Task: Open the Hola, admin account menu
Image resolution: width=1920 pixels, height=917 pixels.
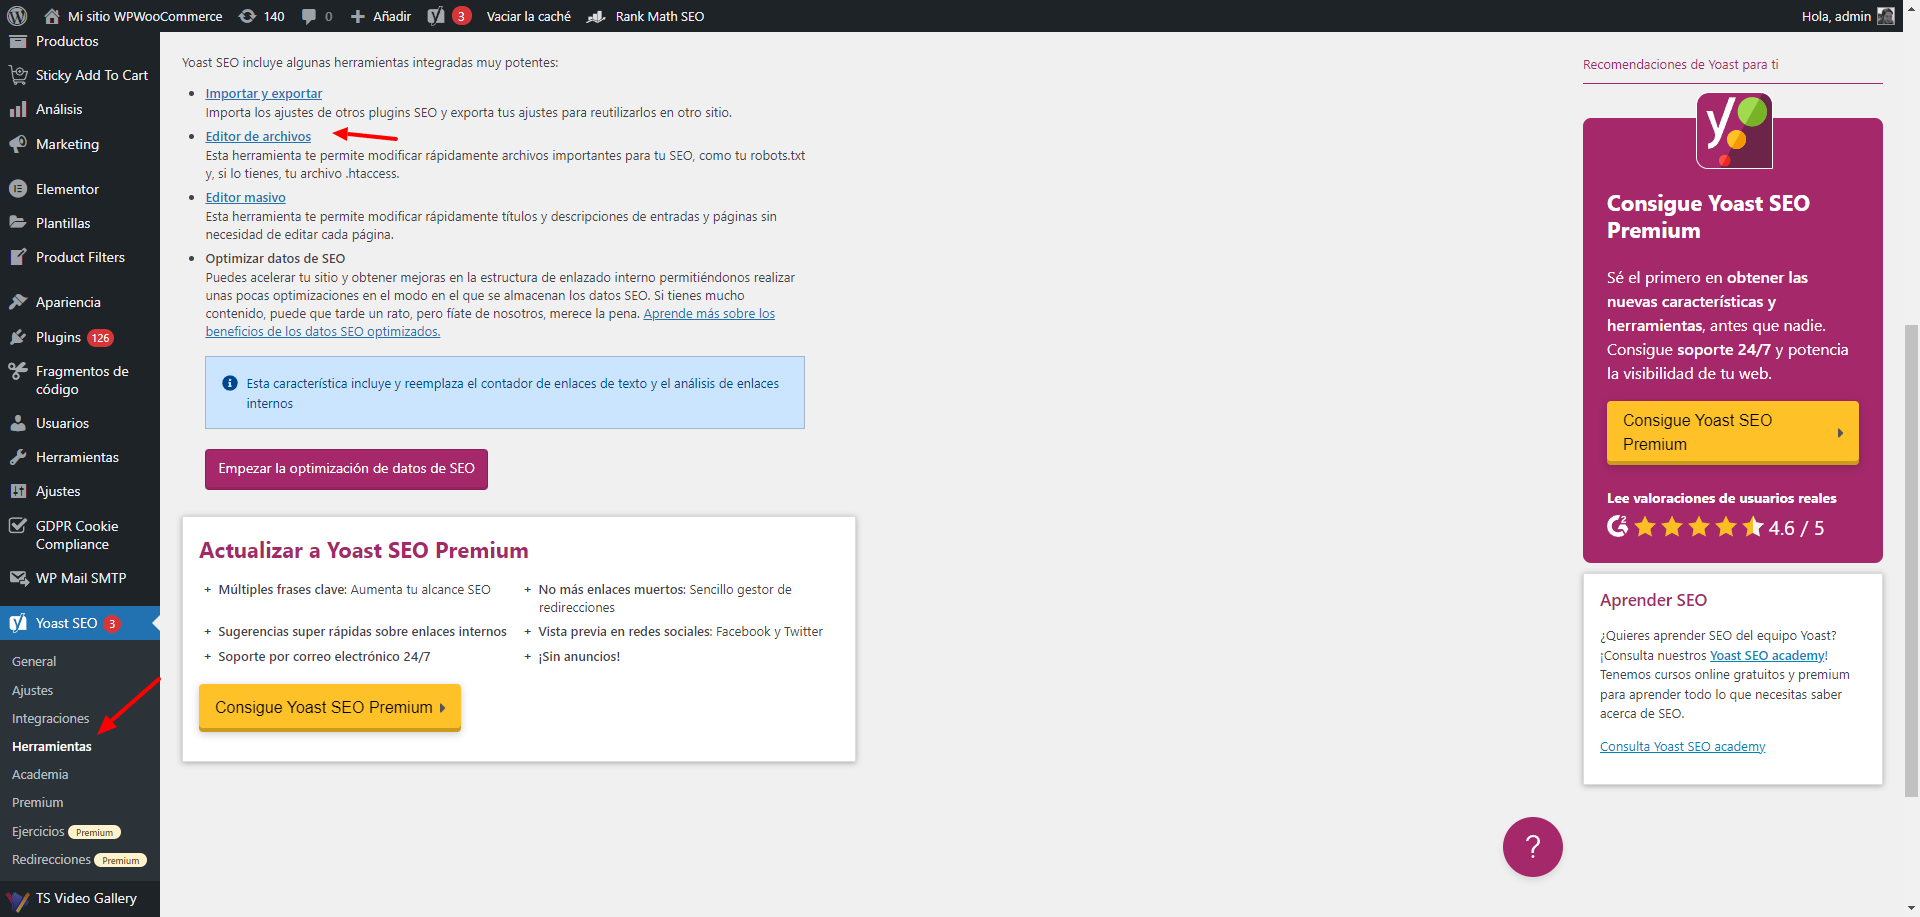Action: 1847,16
